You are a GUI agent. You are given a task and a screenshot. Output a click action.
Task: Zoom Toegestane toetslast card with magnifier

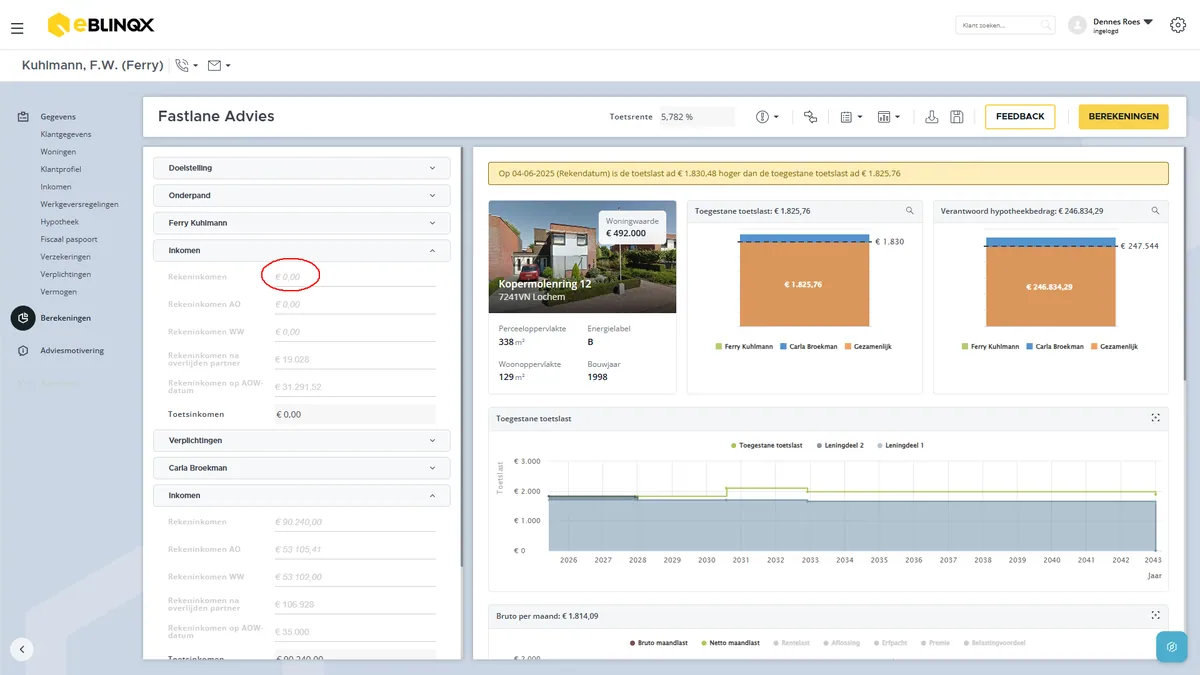(909, 211)
